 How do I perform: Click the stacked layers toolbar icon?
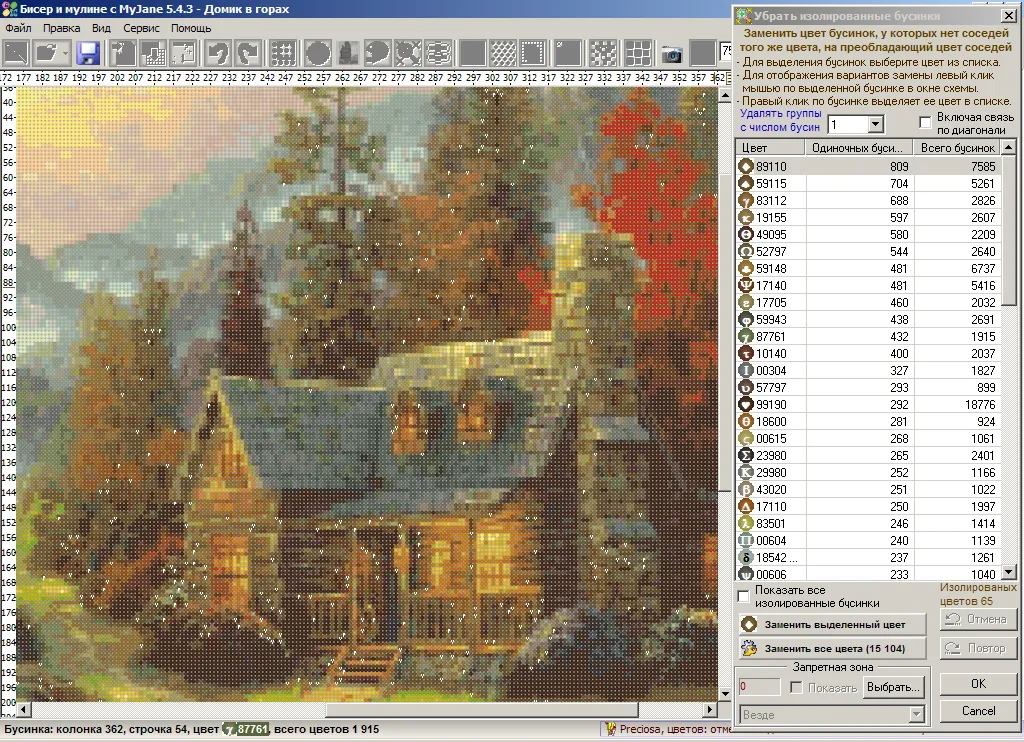pyautogui.click(x=439, y=53)
